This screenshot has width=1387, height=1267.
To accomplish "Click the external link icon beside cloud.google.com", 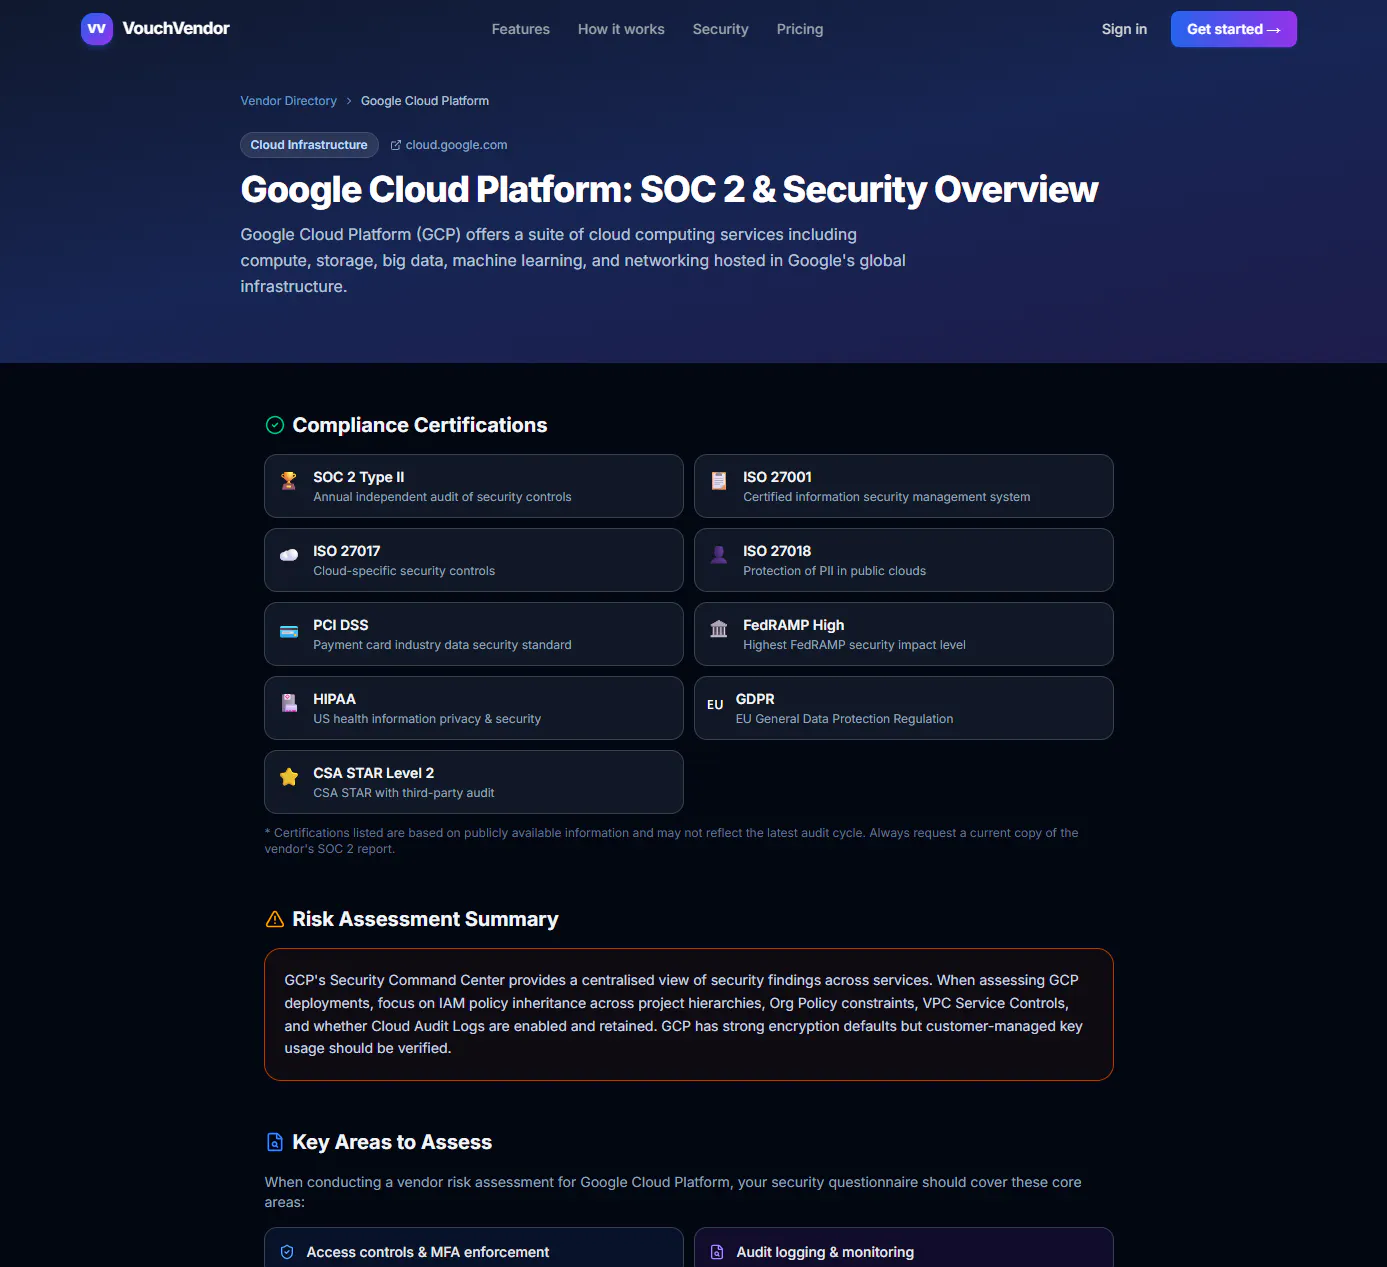I will click(396, 145).
